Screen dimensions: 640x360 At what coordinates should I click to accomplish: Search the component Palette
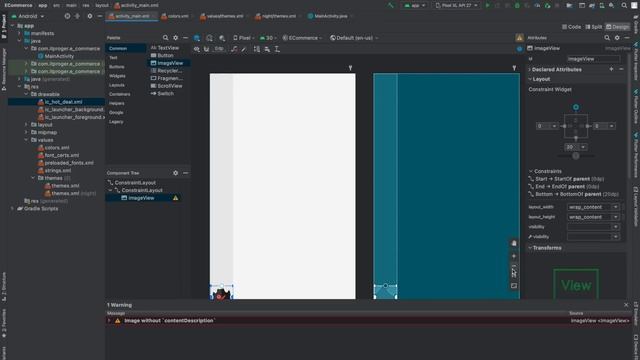point(165,38)
